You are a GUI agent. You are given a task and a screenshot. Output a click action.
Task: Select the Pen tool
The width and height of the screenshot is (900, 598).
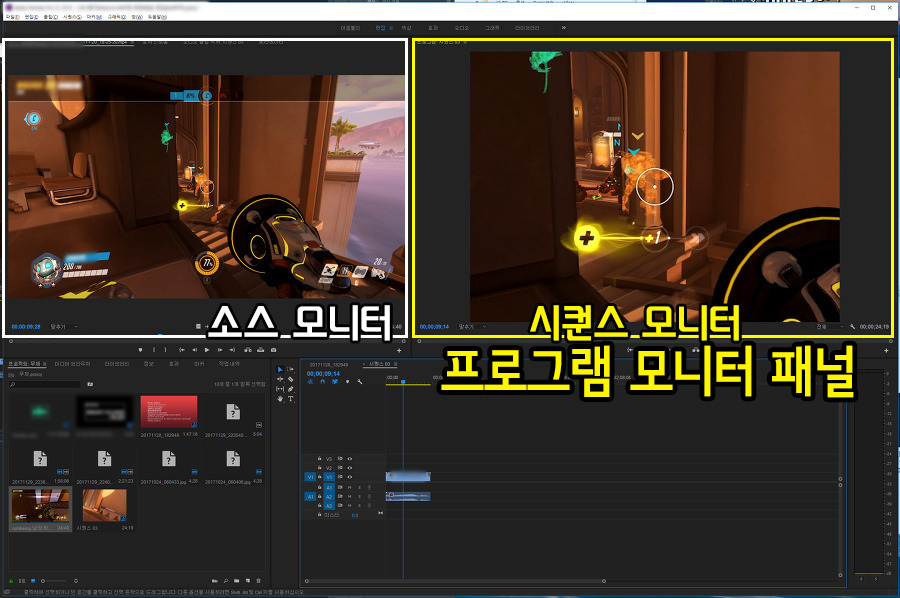pos(290,389)
